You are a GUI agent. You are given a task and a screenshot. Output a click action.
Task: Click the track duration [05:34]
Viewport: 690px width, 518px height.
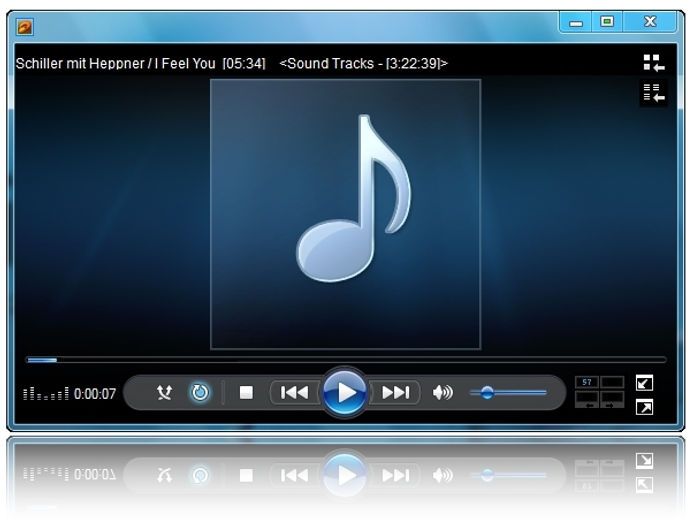point(244,64)
